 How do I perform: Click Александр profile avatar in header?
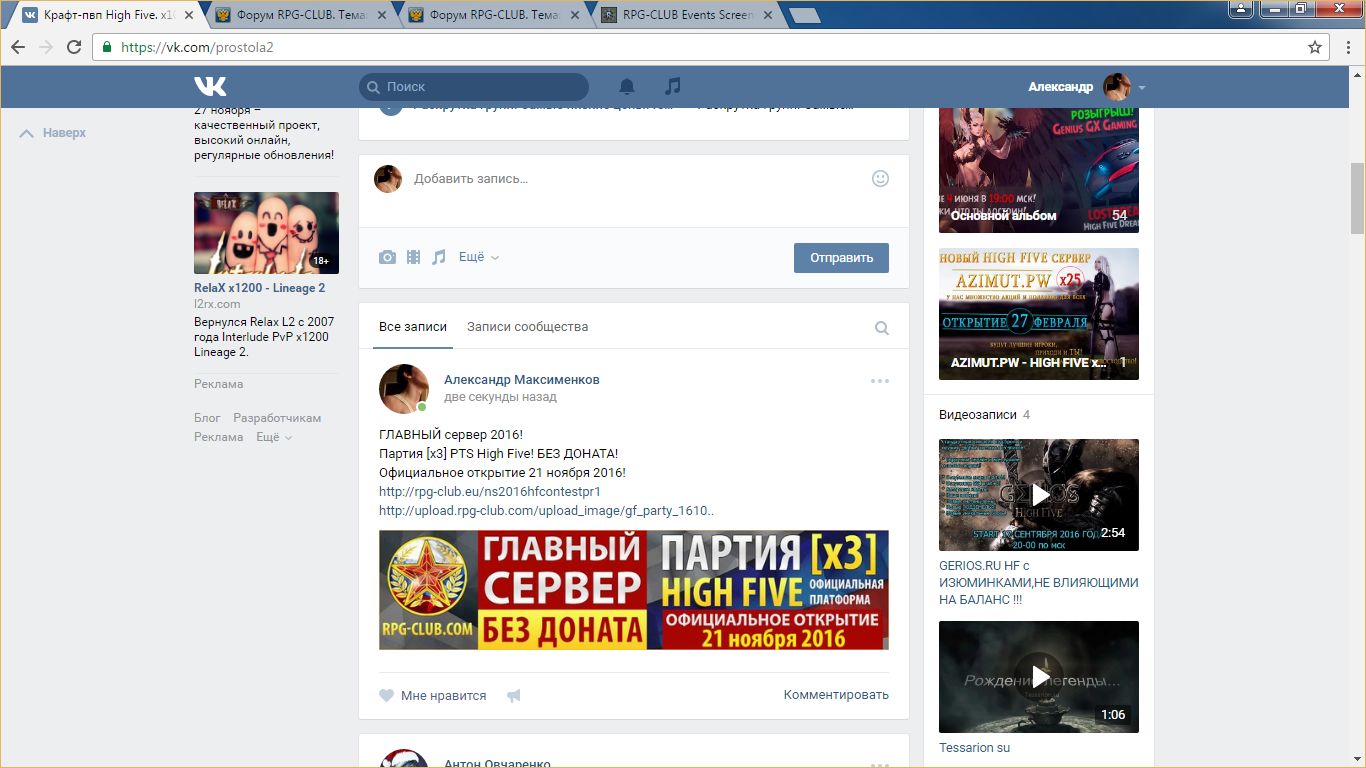(x=1117, y=87)
